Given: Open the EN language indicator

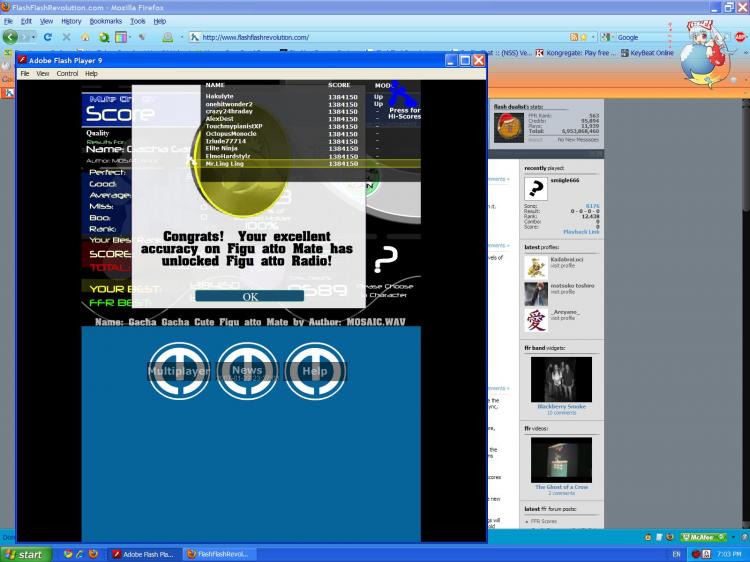Looking at the screenshot, I should pos(676,554).
